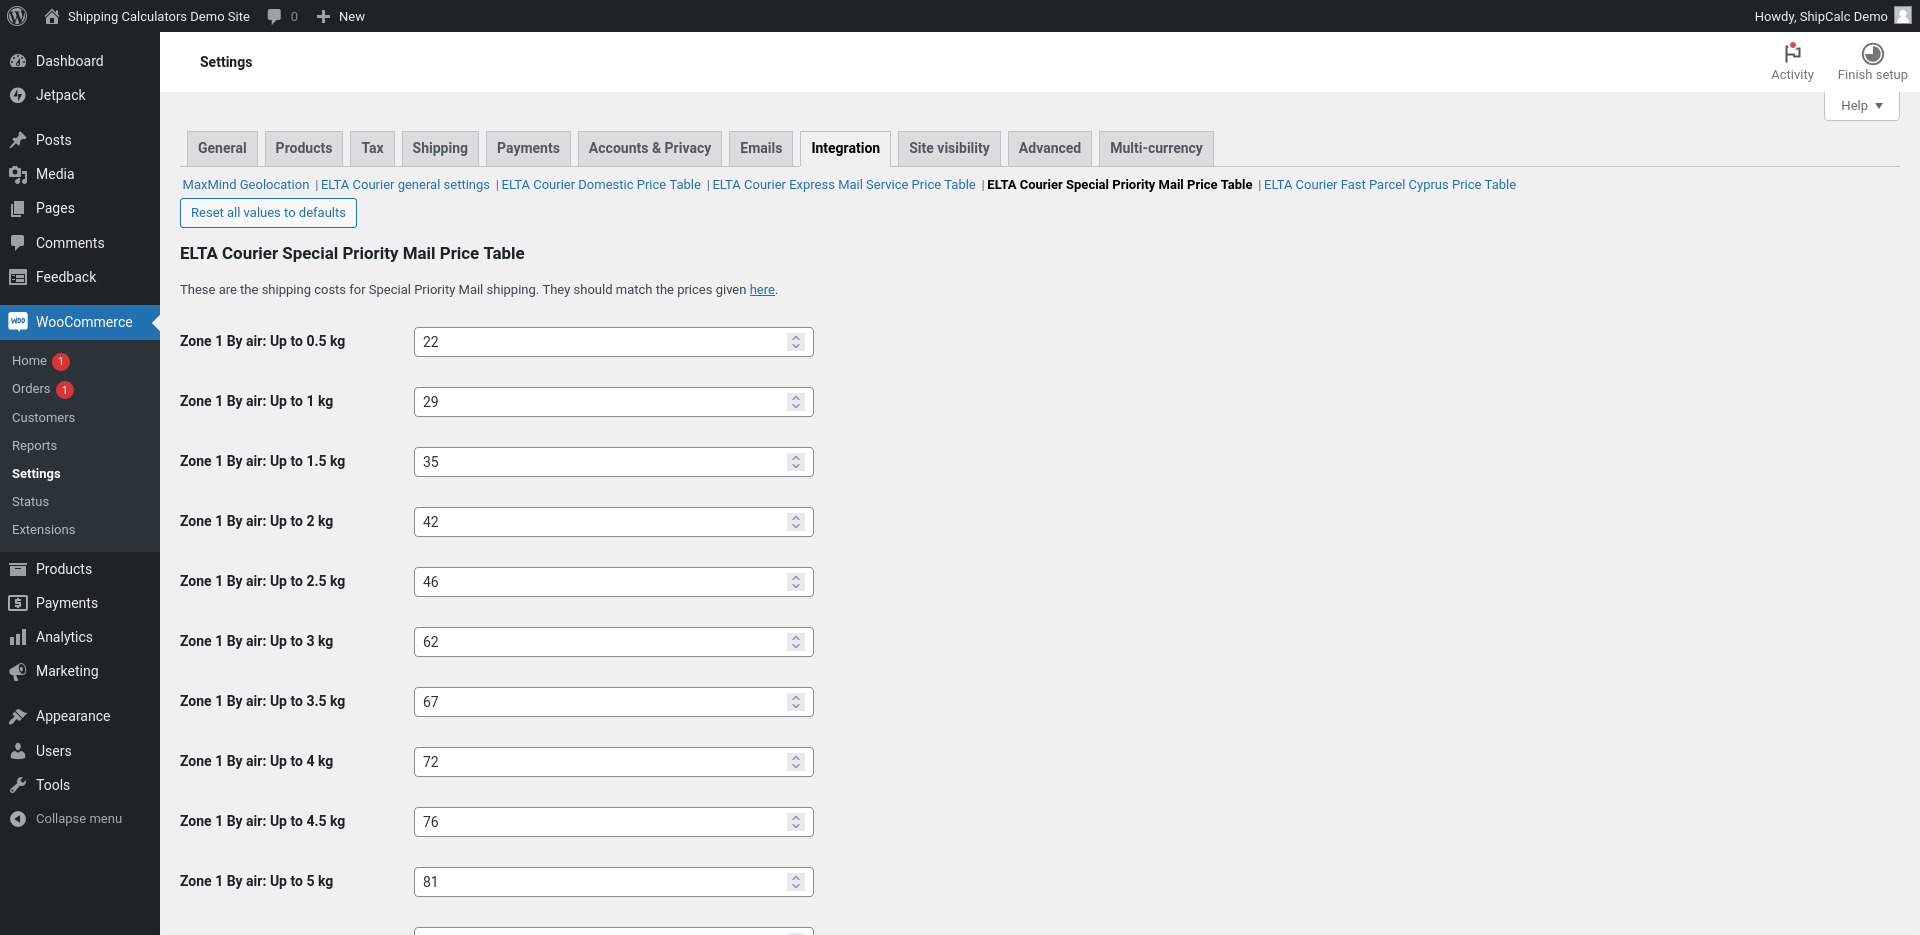Click the comments bubble in admin bar

(x=274, y=16)
